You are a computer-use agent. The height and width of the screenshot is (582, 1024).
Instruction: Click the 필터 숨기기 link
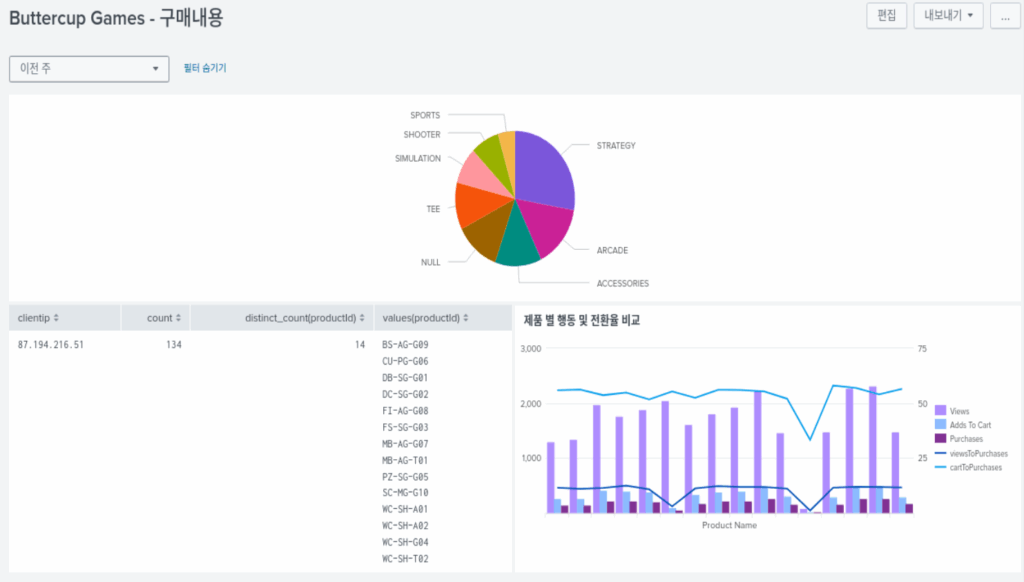click(x=205, y=68)
